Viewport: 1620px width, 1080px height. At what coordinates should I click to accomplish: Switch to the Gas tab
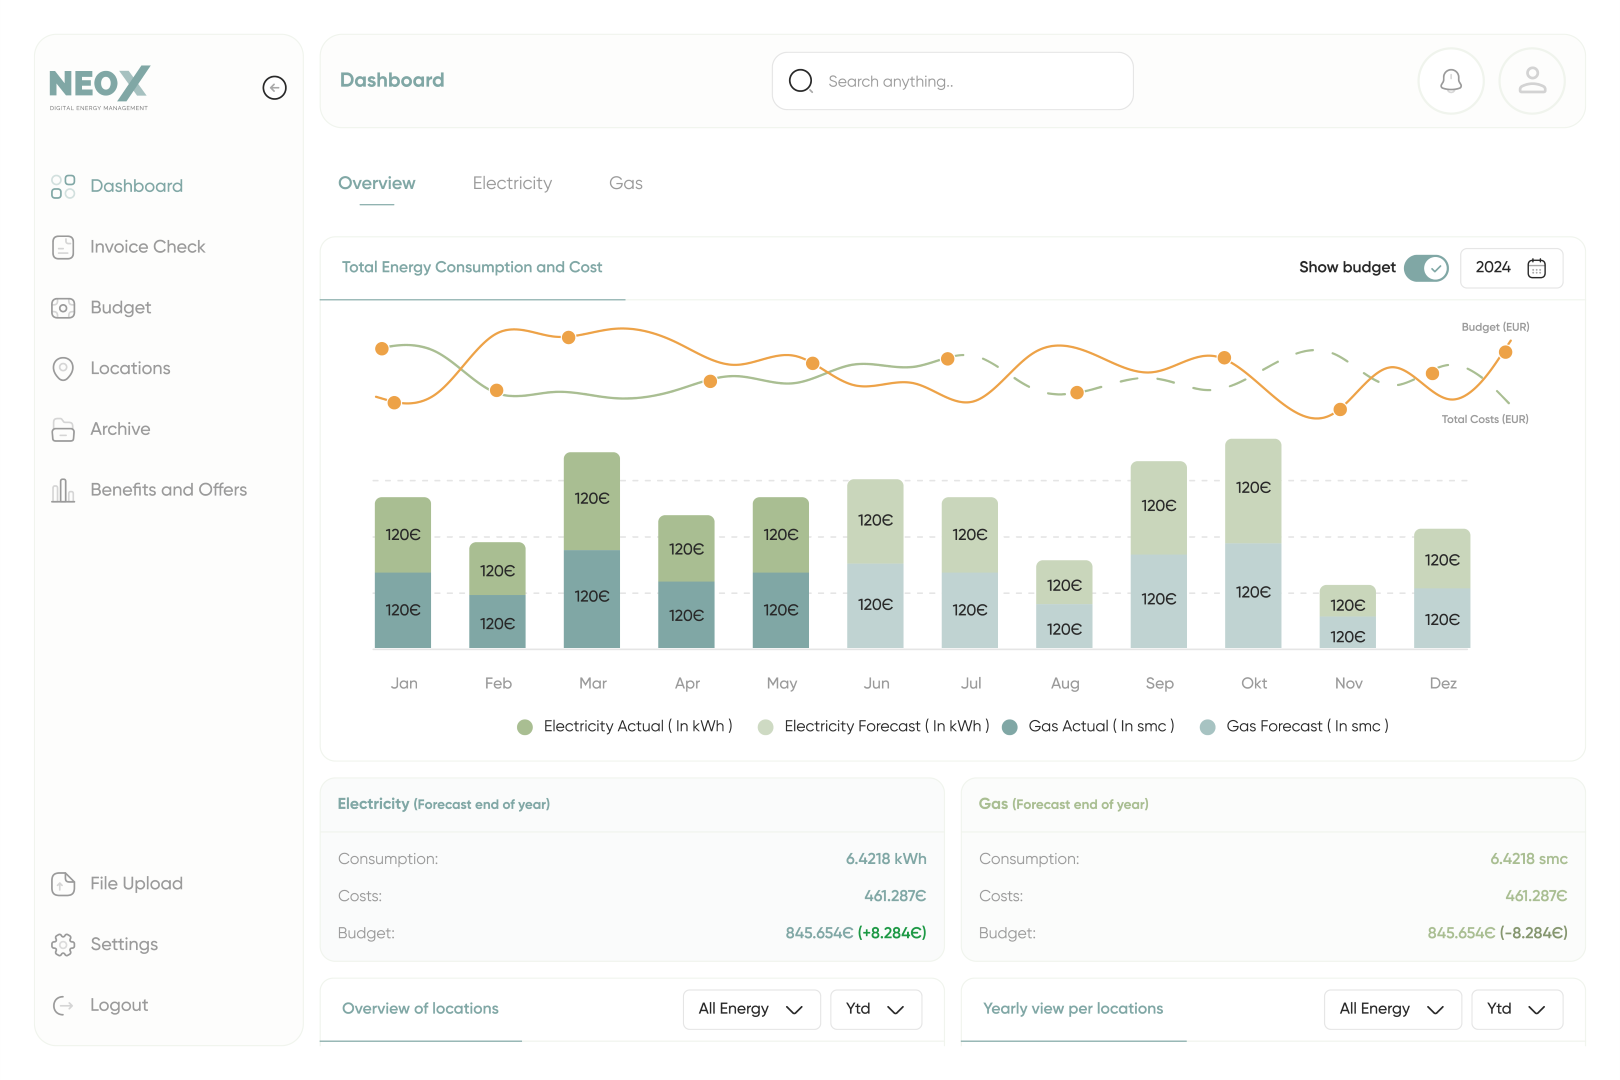click(x=626, y=184)
